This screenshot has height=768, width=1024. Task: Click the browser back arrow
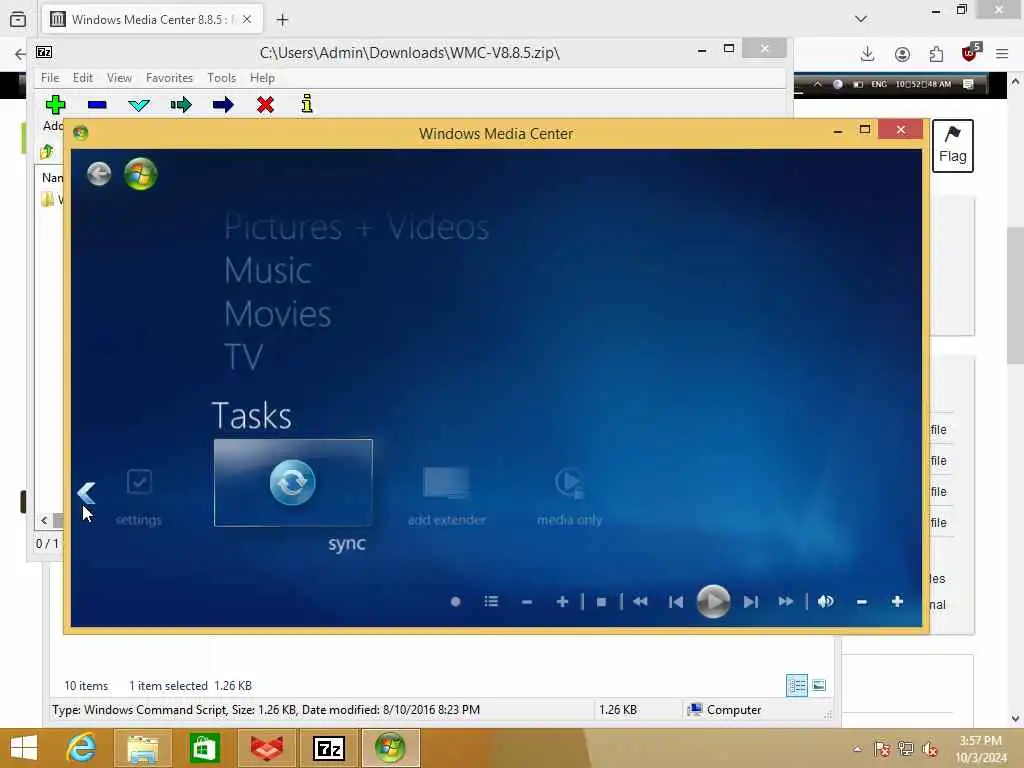pyautogui.click(x=20, y=54)
